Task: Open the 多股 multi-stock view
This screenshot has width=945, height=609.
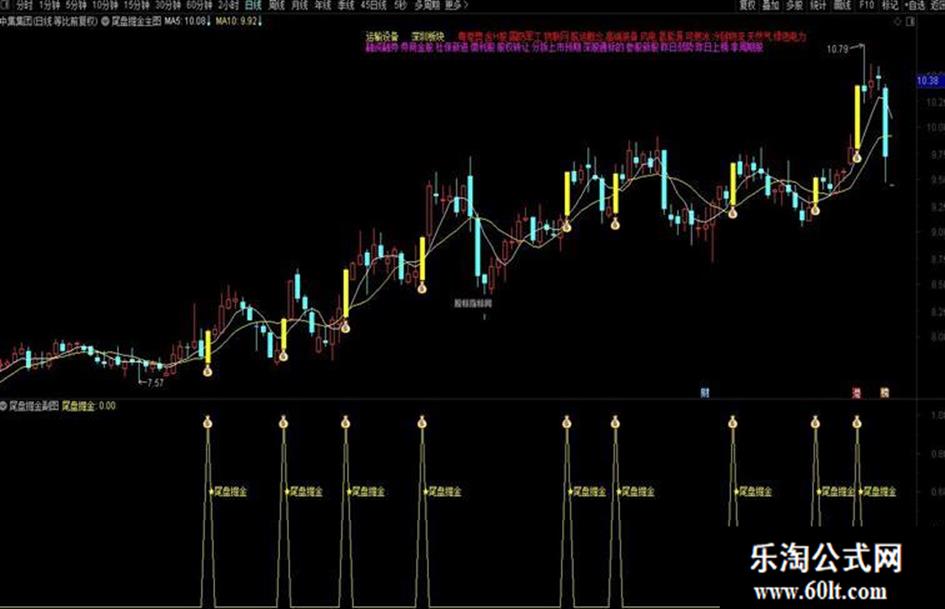Action: point(794,5)
